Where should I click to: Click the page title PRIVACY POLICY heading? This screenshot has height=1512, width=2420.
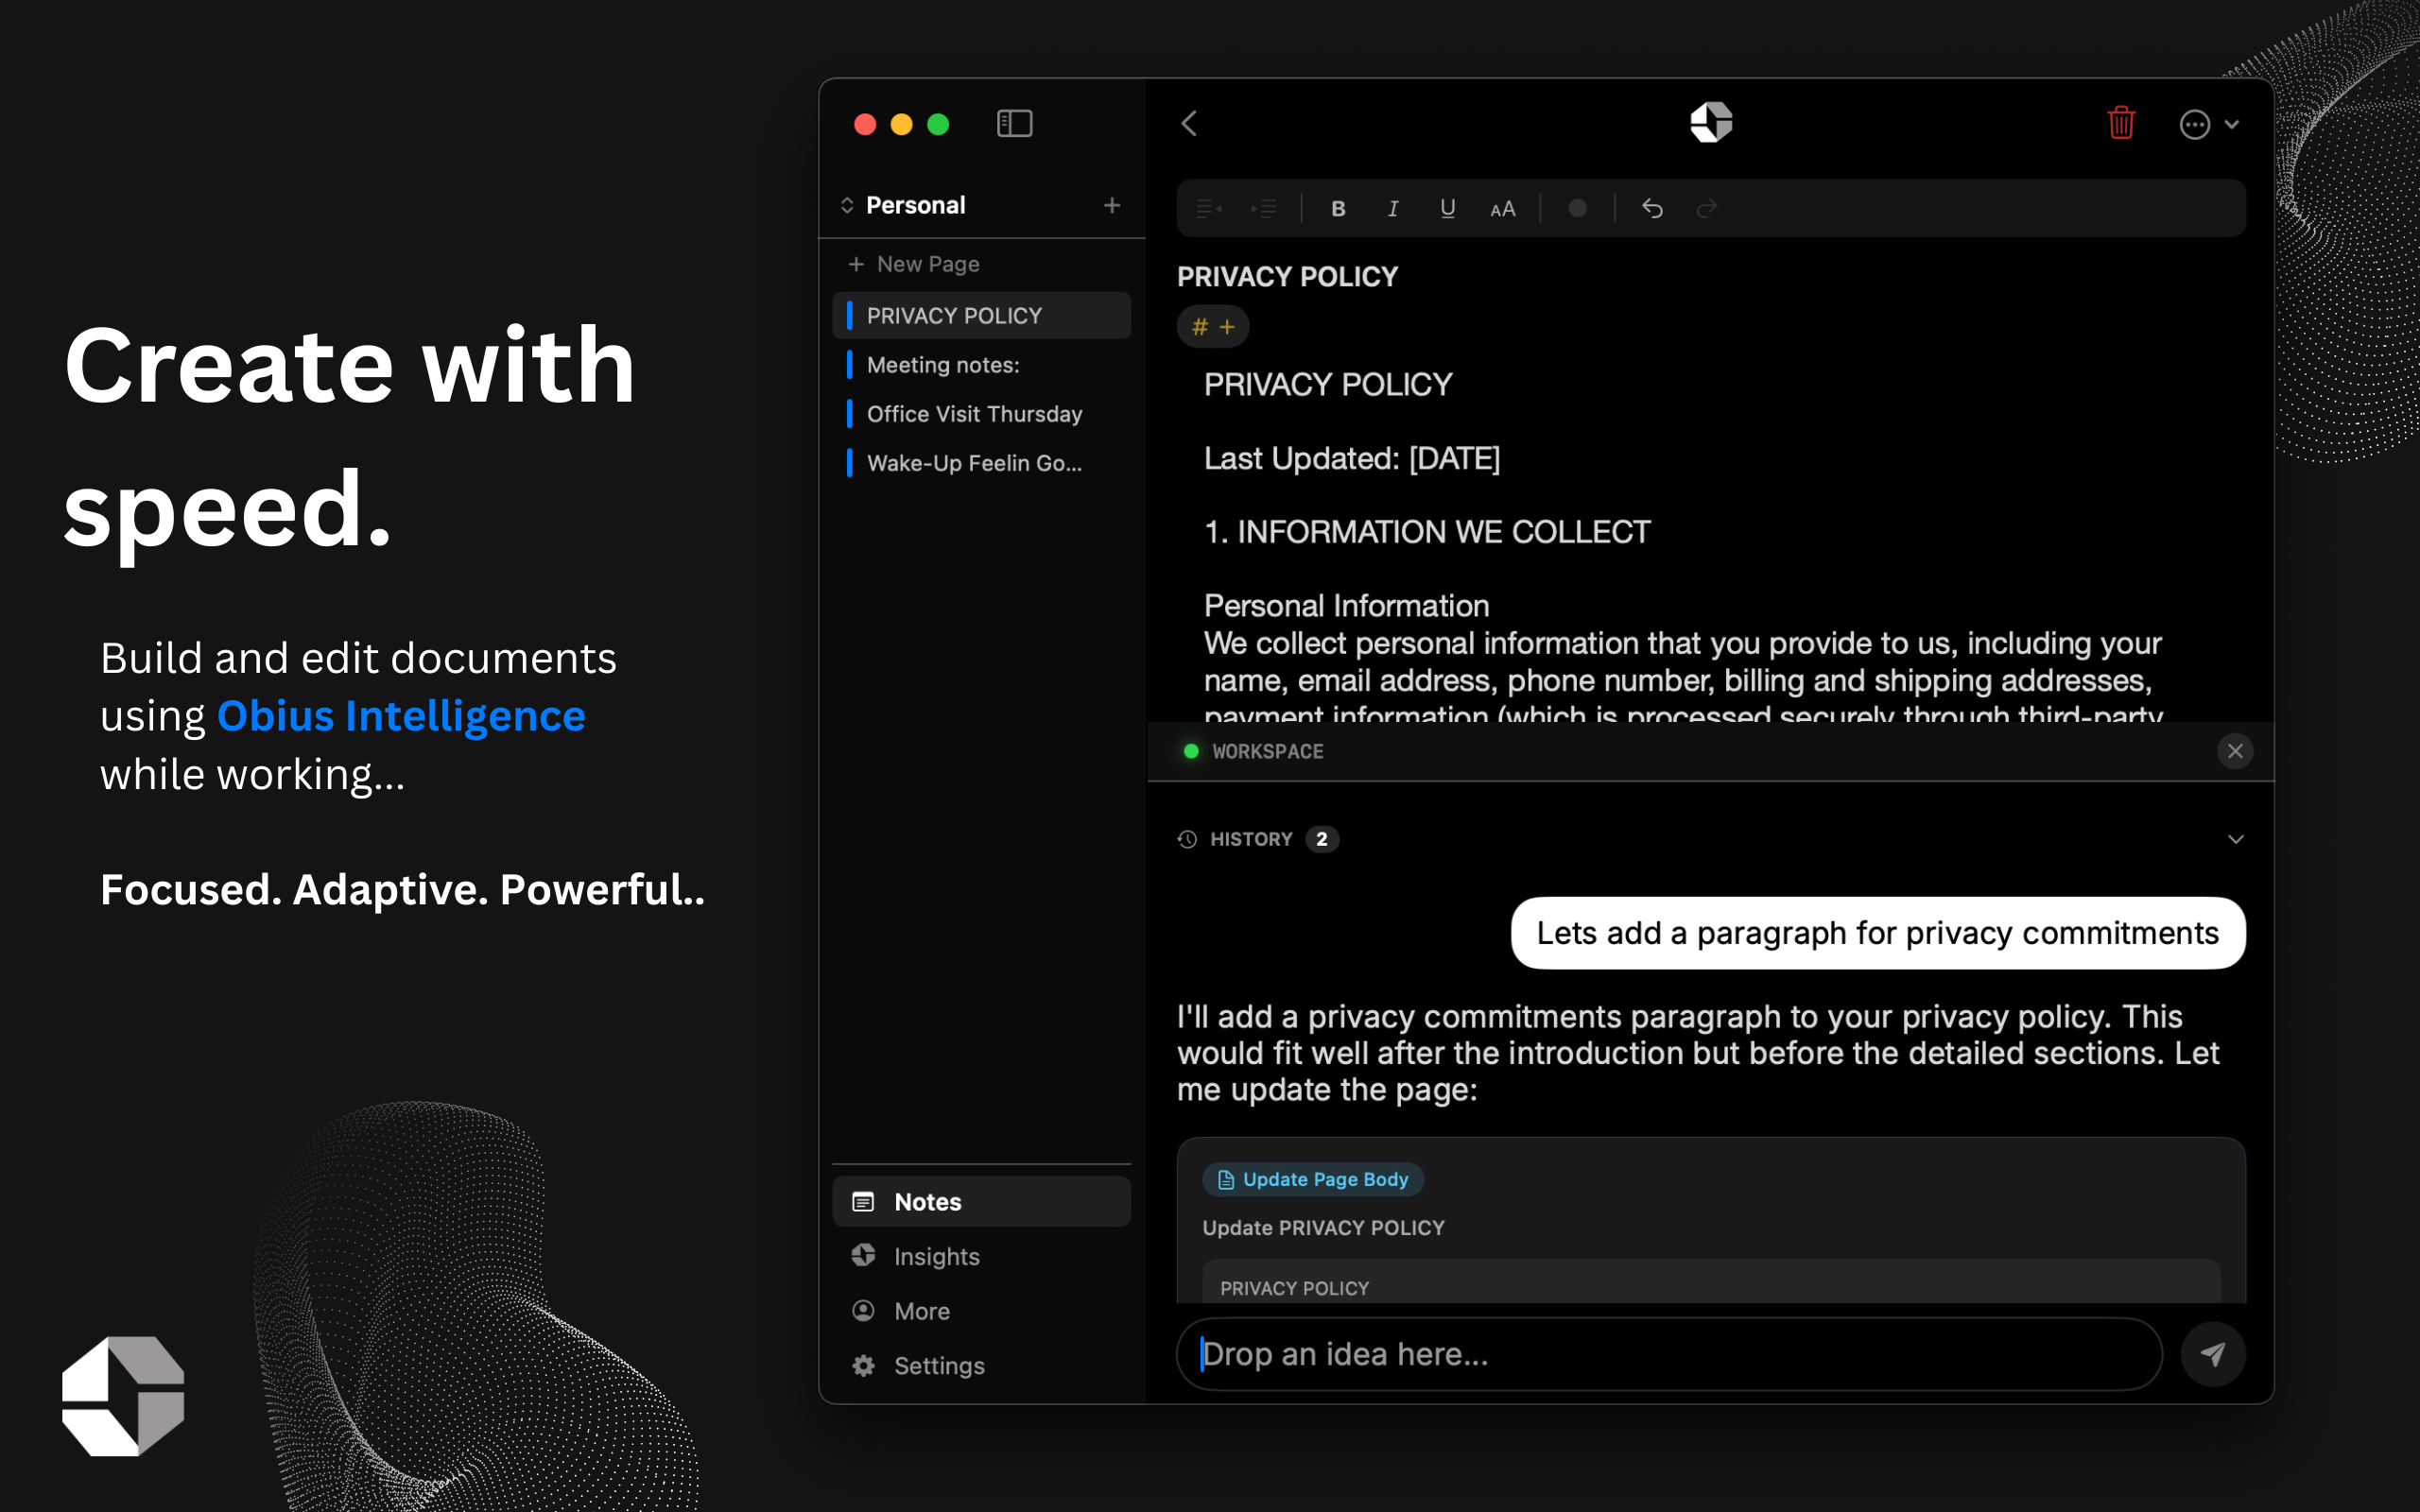(1287, 277)
